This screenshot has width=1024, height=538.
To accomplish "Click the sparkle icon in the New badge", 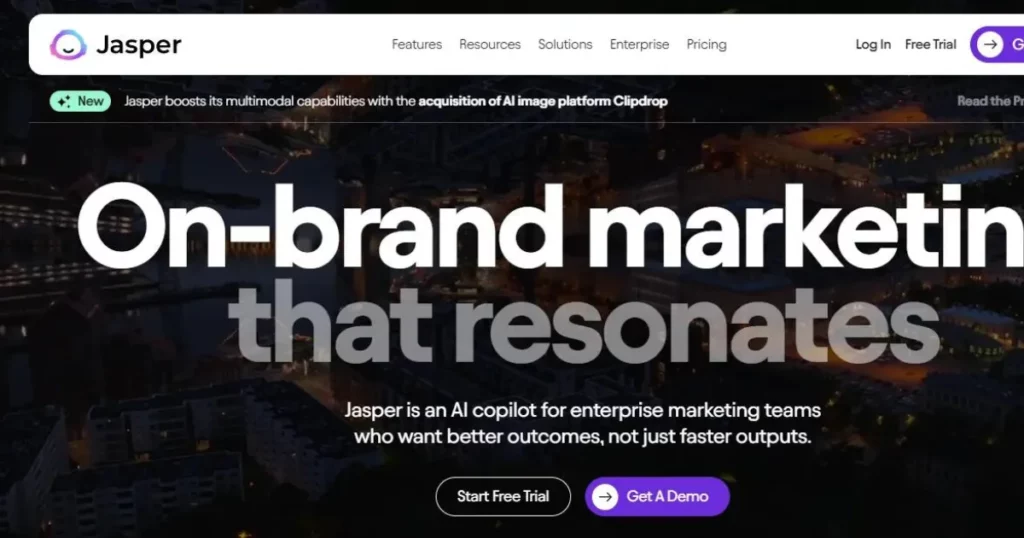I will pyautogui.click(x=64, y=101).
